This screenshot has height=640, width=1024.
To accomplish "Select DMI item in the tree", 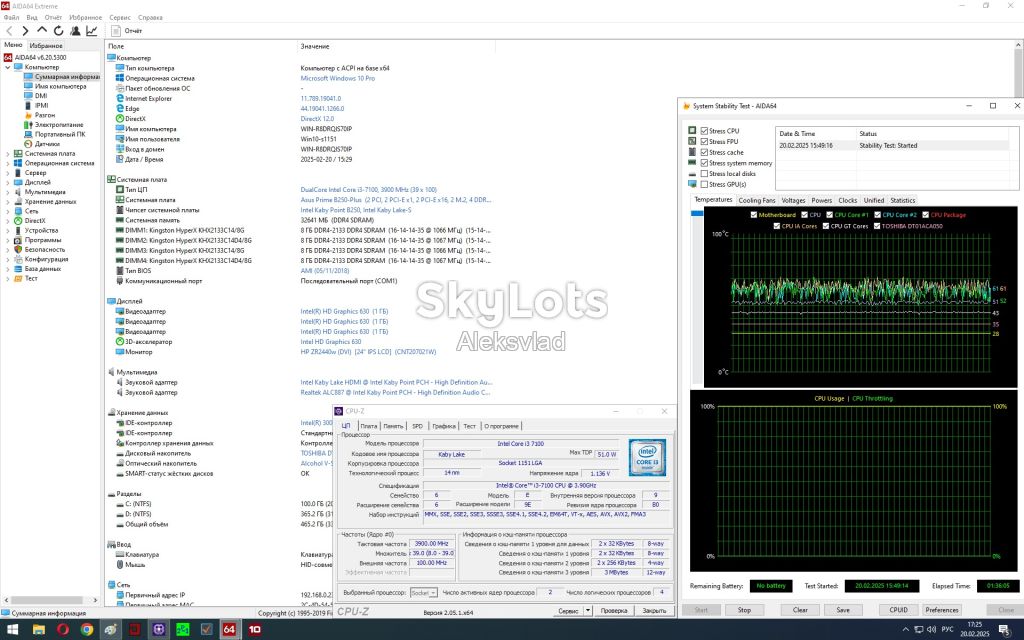I will (41, 95).
